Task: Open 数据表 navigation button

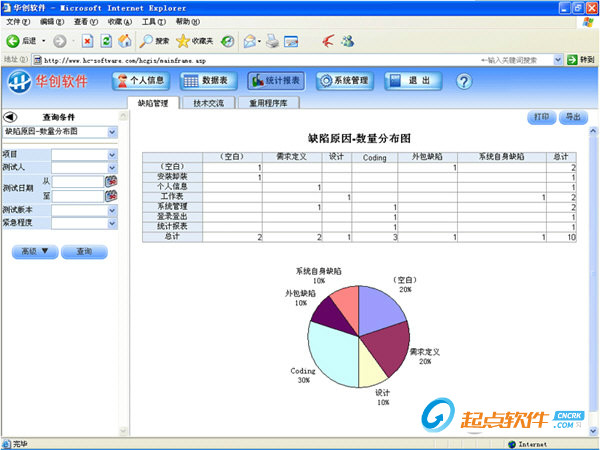Action: pos(209,81)
